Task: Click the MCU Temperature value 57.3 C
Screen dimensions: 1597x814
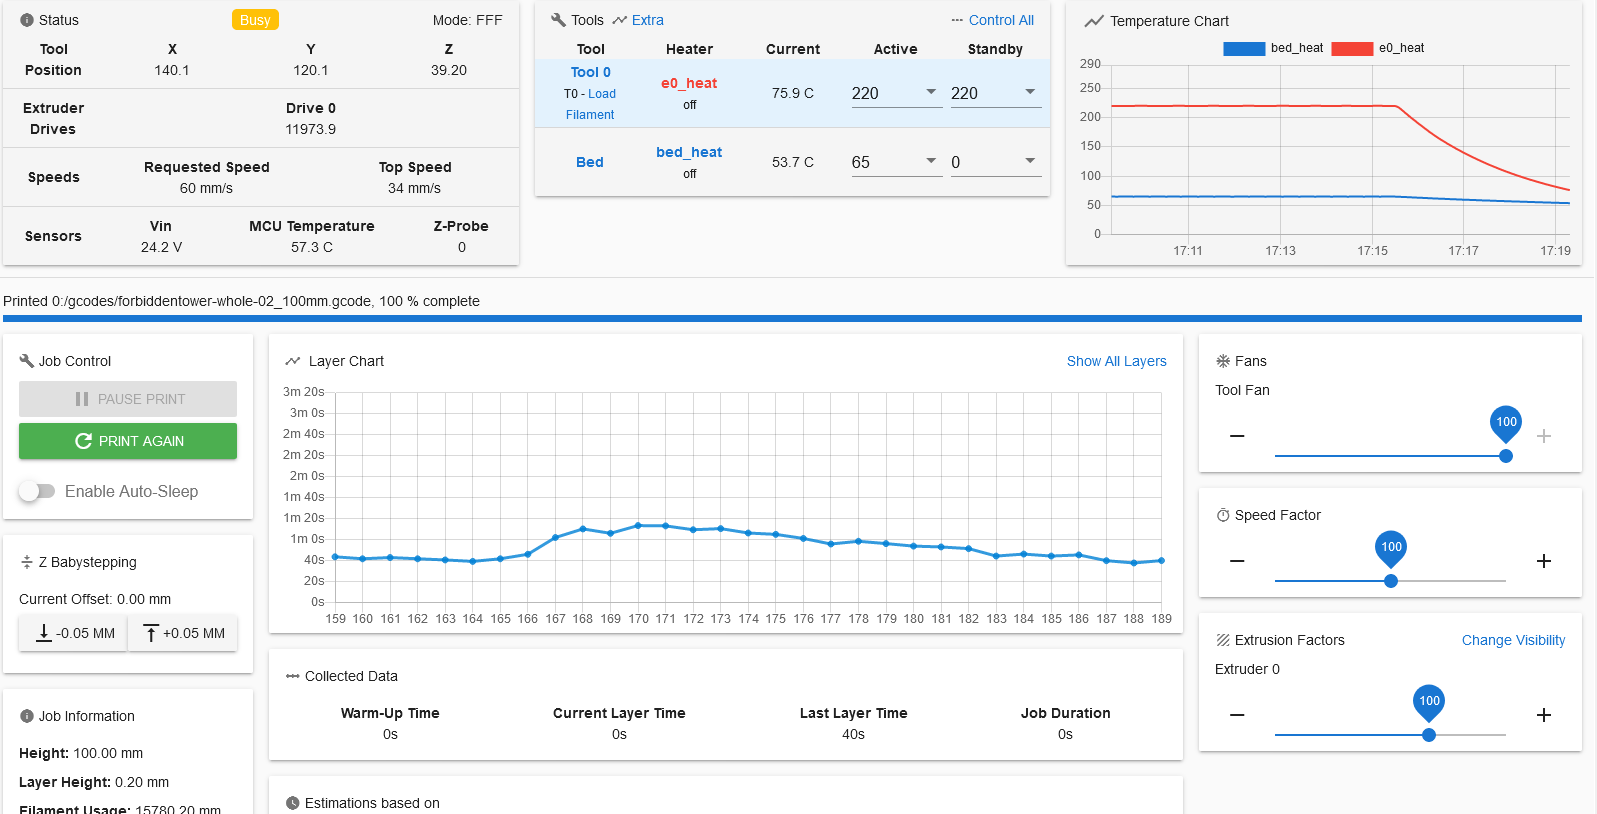Action: coord(312,247)
